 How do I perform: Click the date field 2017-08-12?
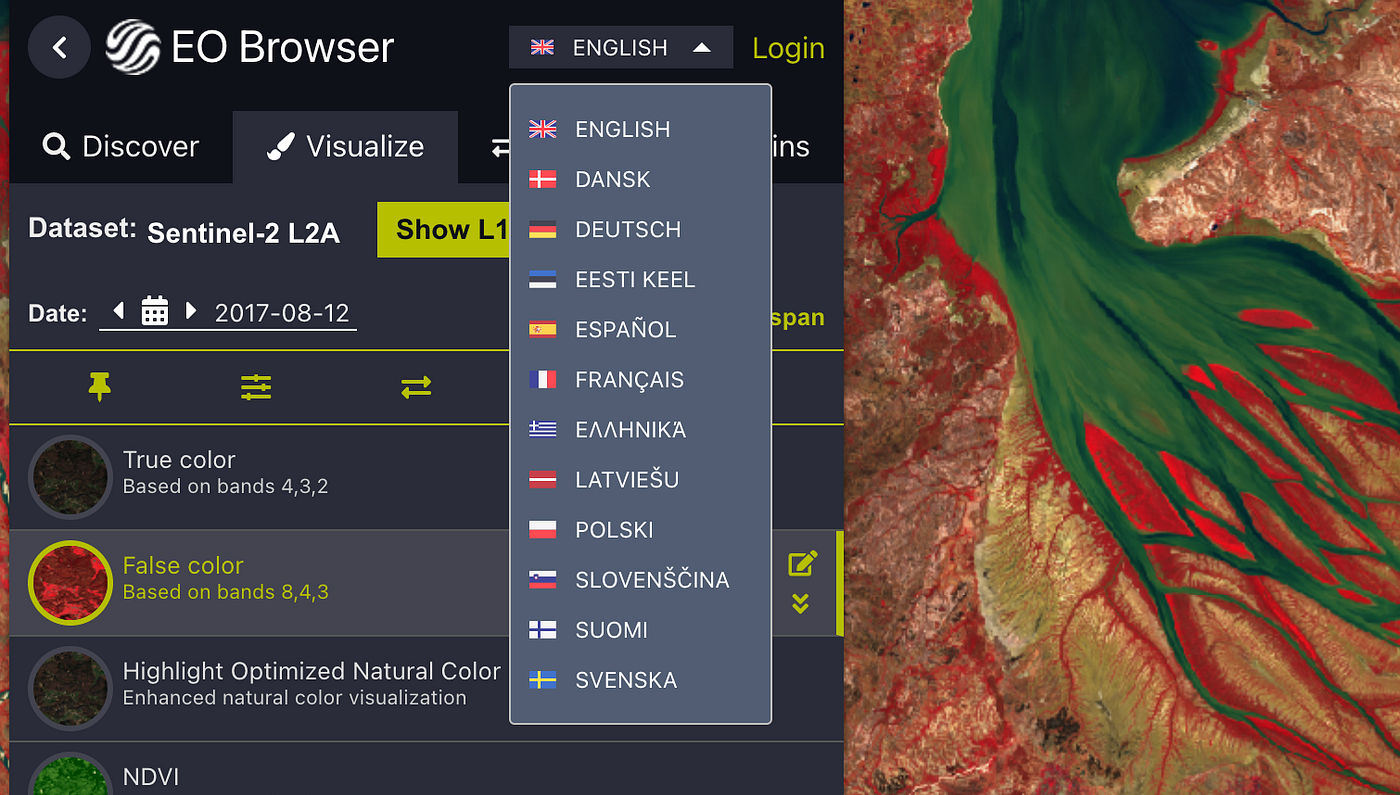pos(282,313)
